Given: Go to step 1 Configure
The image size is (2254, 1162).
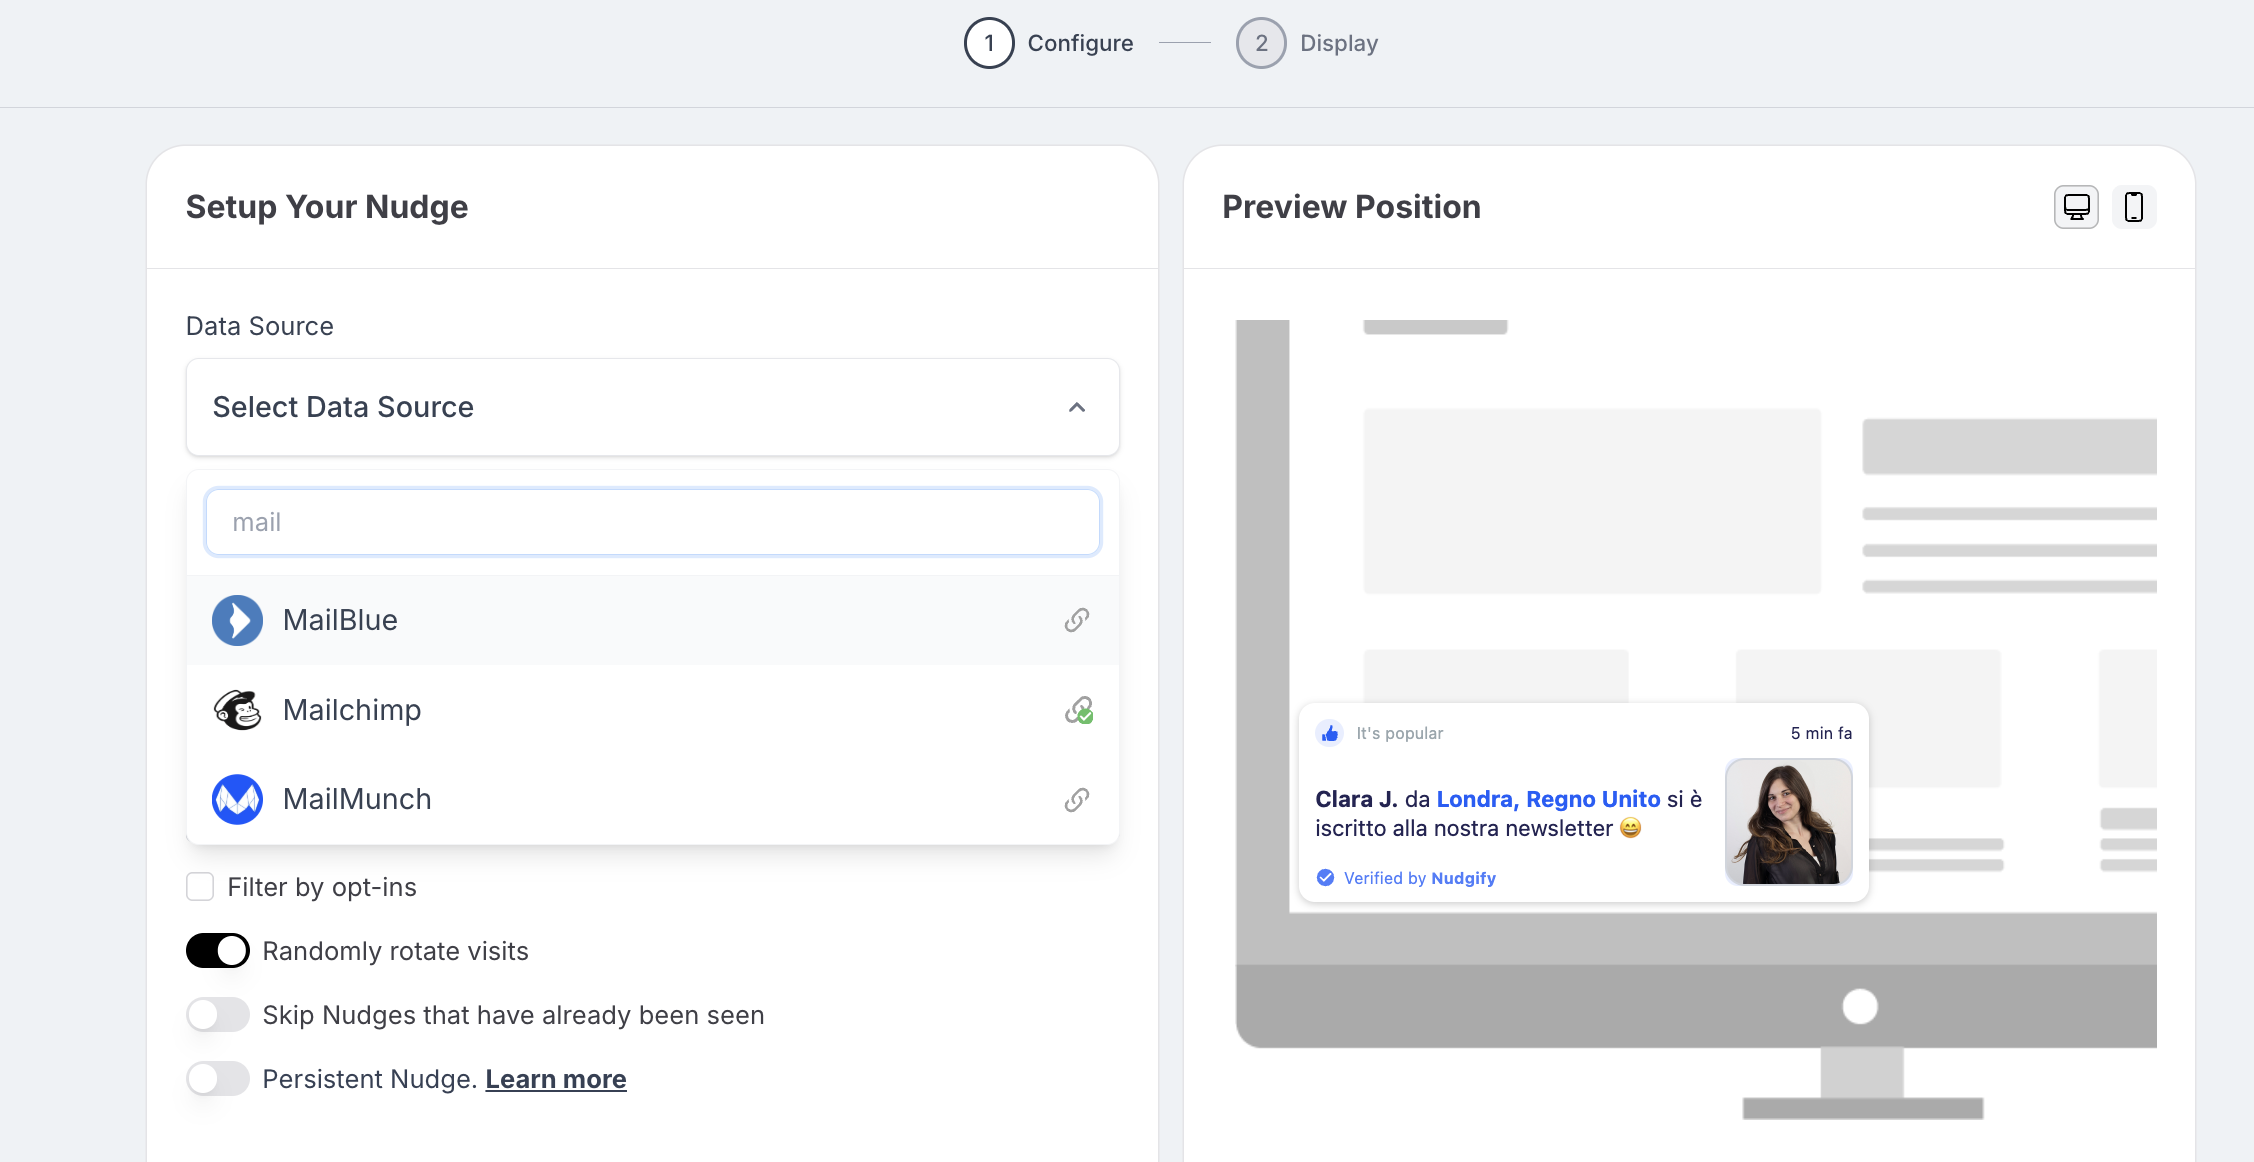Looking at the screenshot, I should (989, 43).
